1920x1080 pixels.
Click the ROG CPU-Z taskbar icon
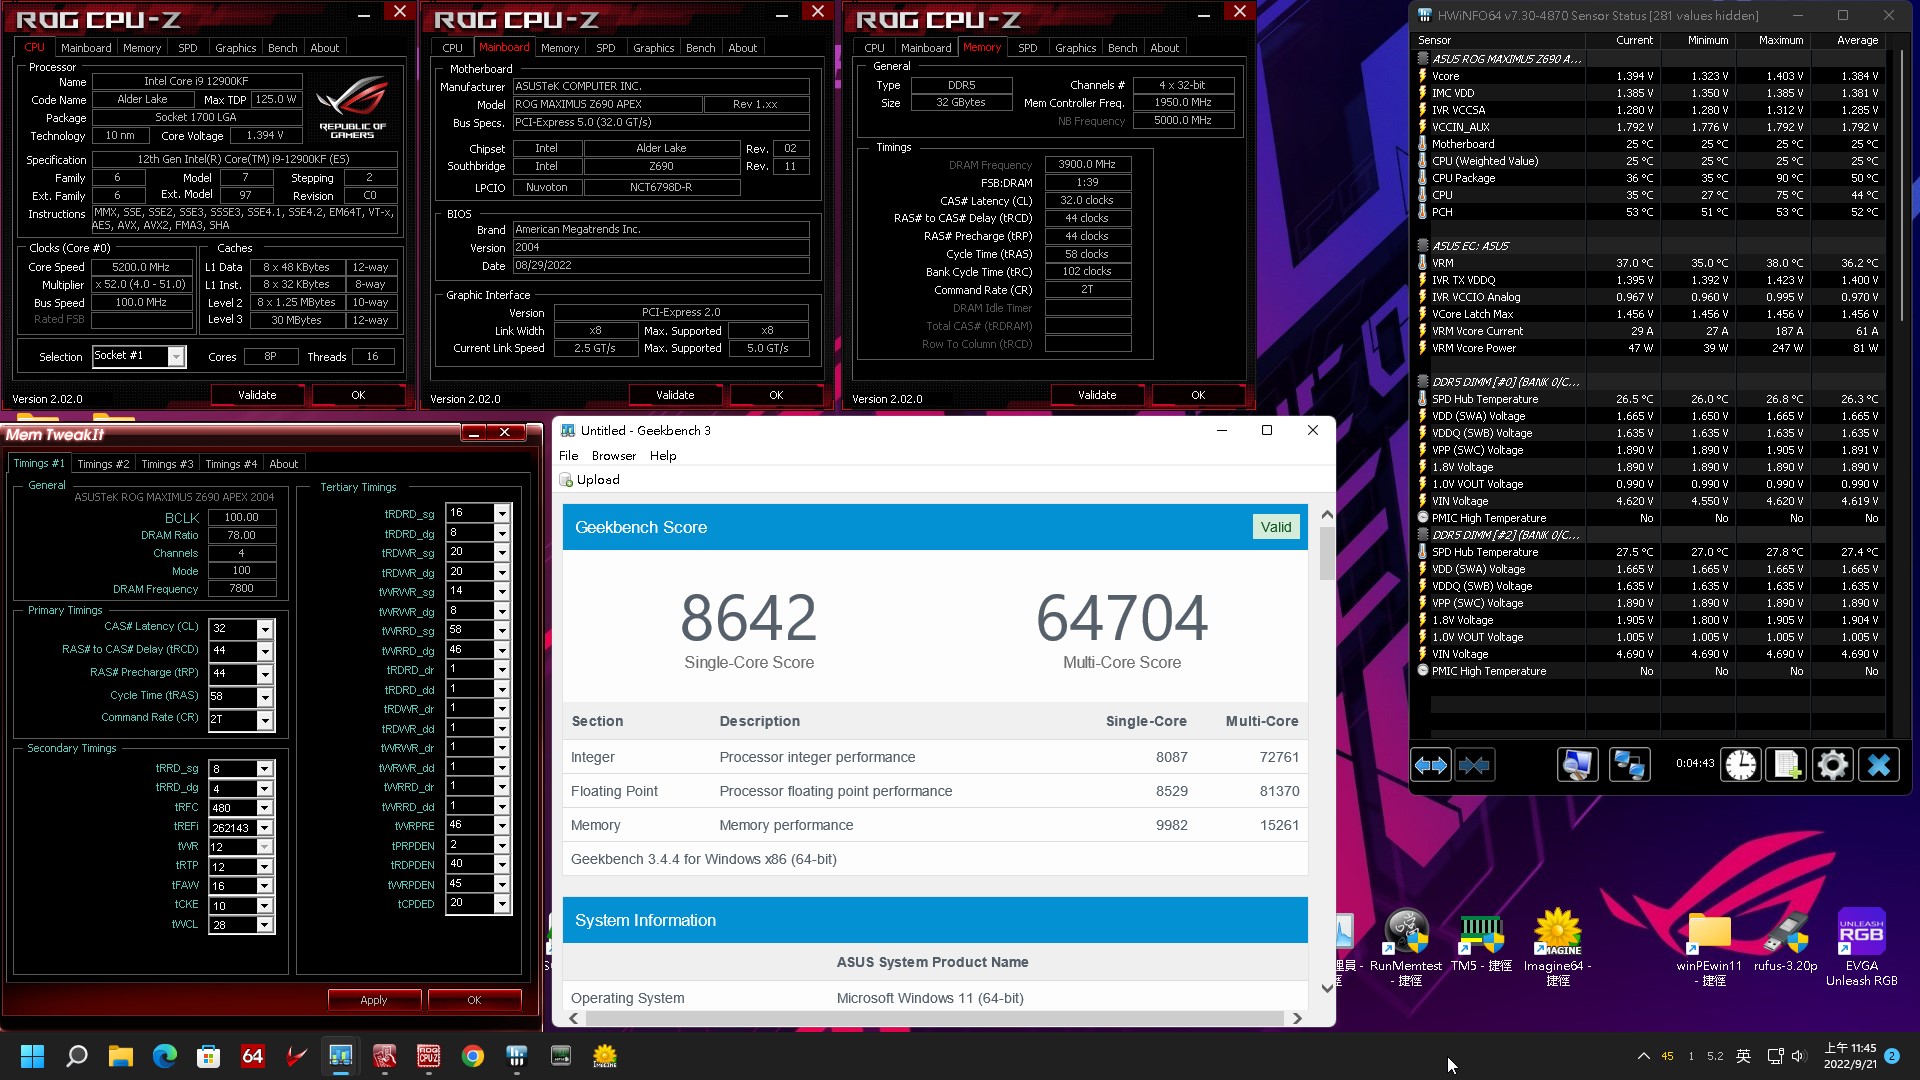coord(429,1056)
